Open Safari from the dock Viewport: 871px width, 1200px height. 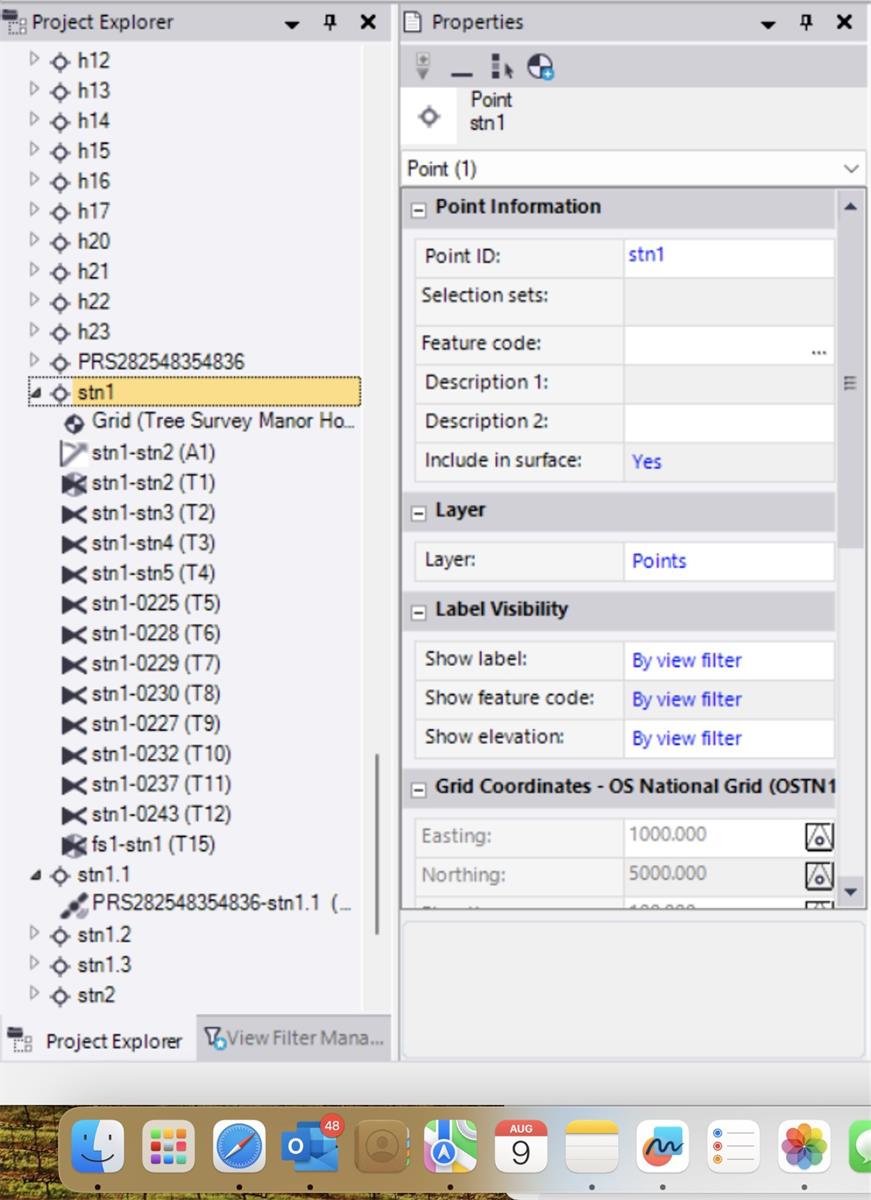pyautogui.click(x=239, y=1146)
